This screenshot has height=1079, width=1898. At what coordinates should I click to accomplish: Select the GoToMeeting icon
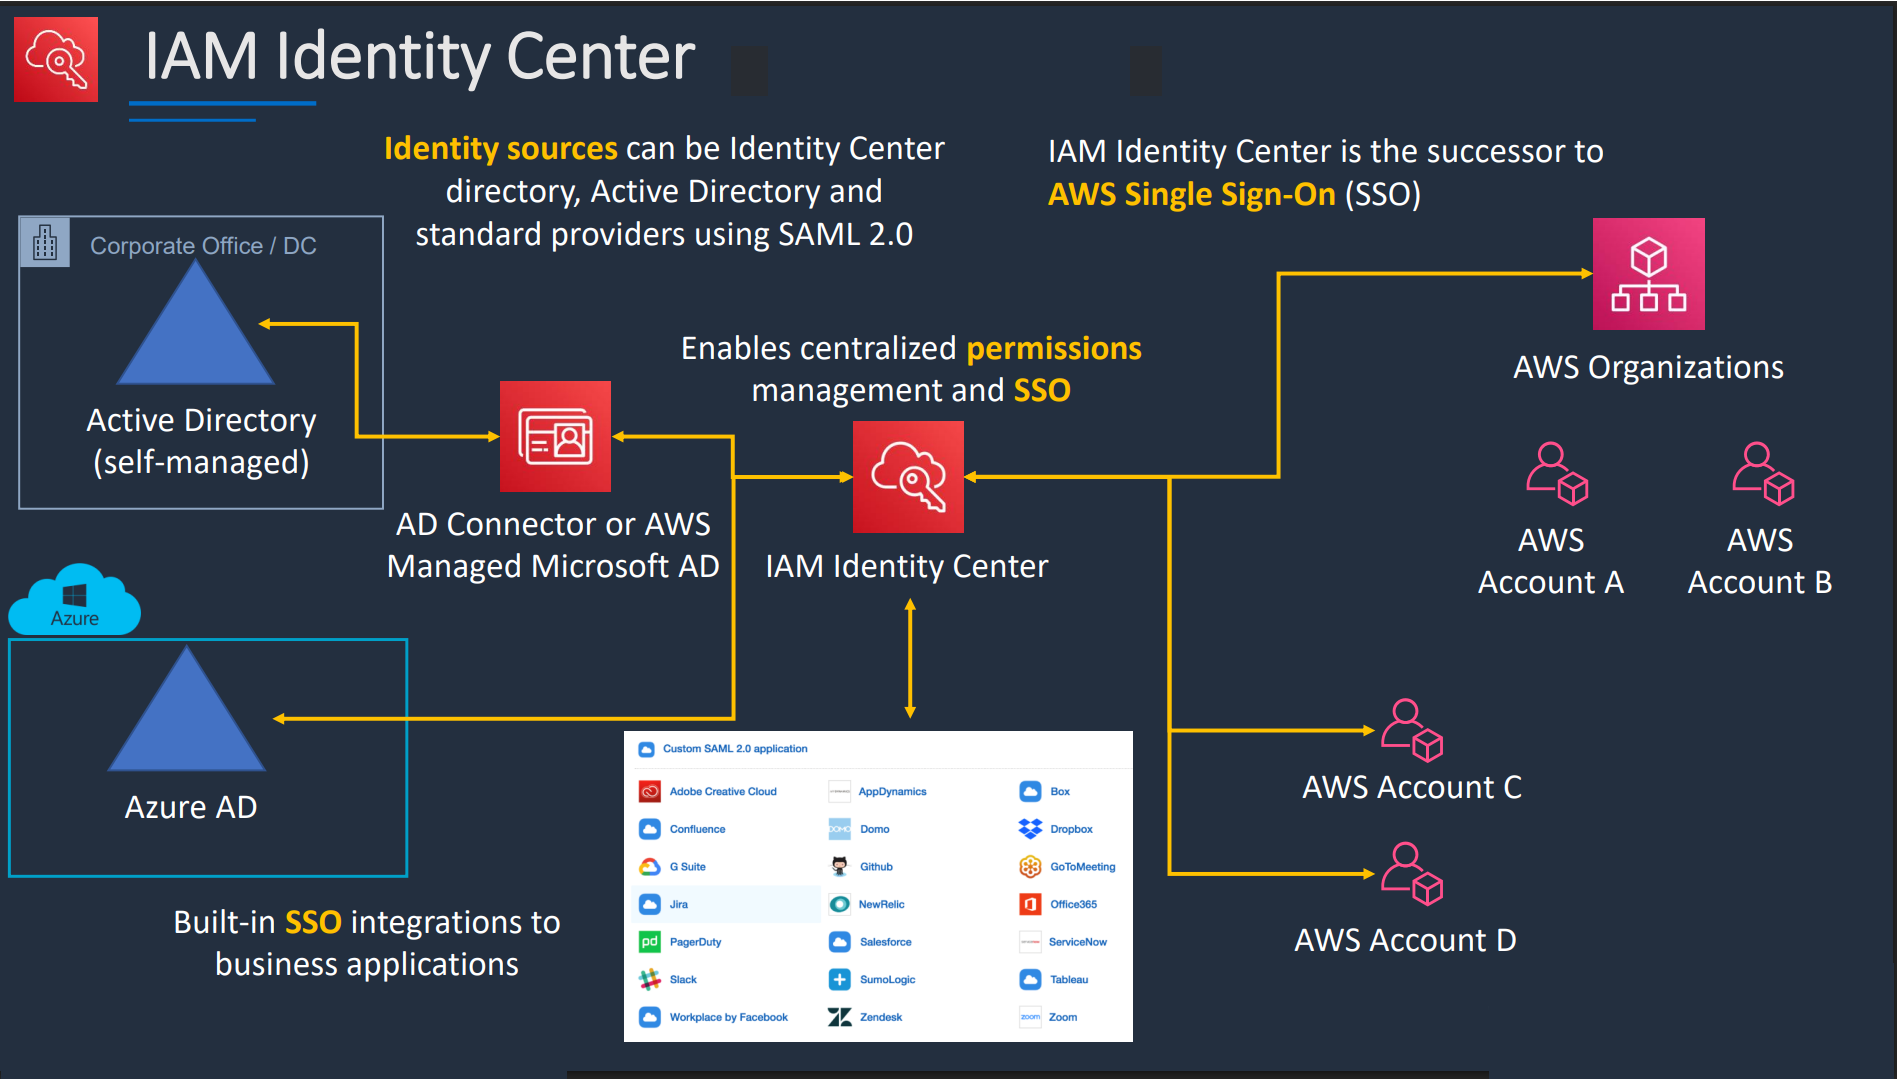1030,867
